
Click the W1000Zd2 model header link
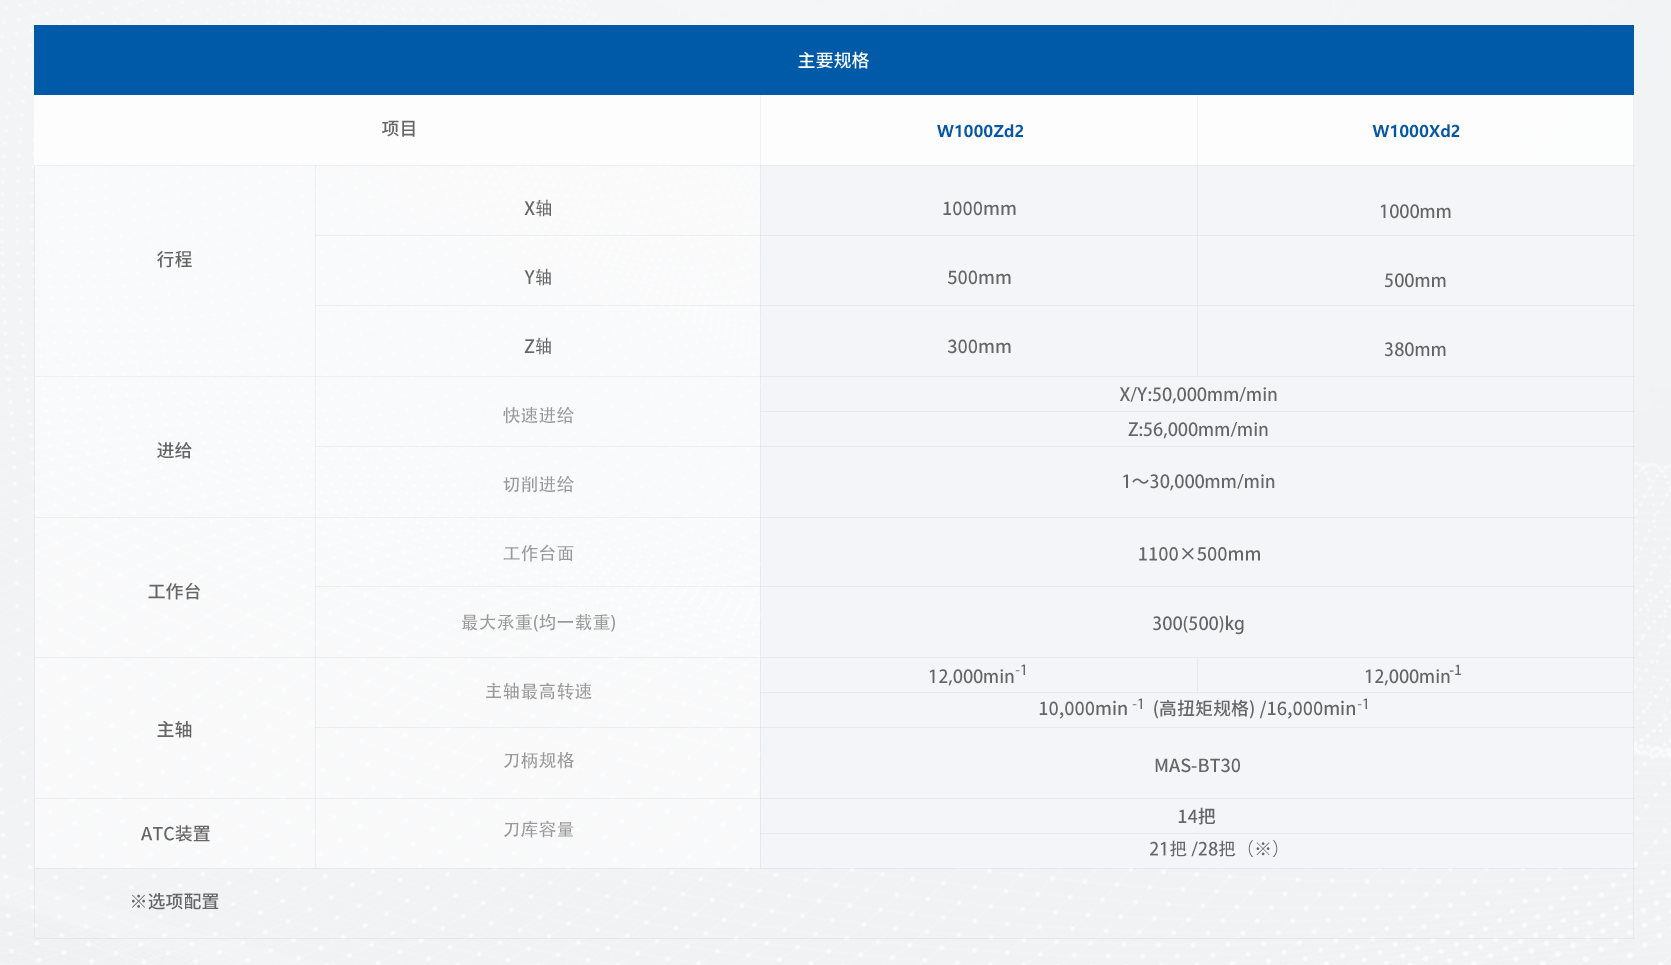coord(979,131)
